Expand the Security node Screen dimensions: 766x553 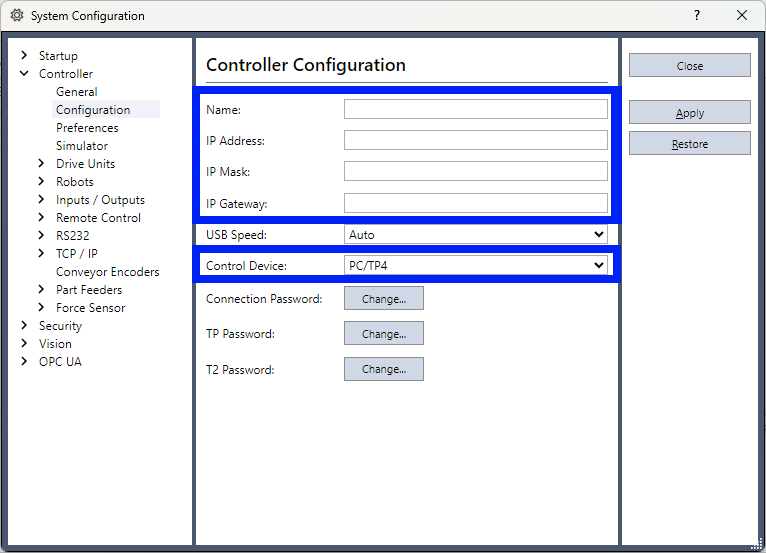pos(24,325)
